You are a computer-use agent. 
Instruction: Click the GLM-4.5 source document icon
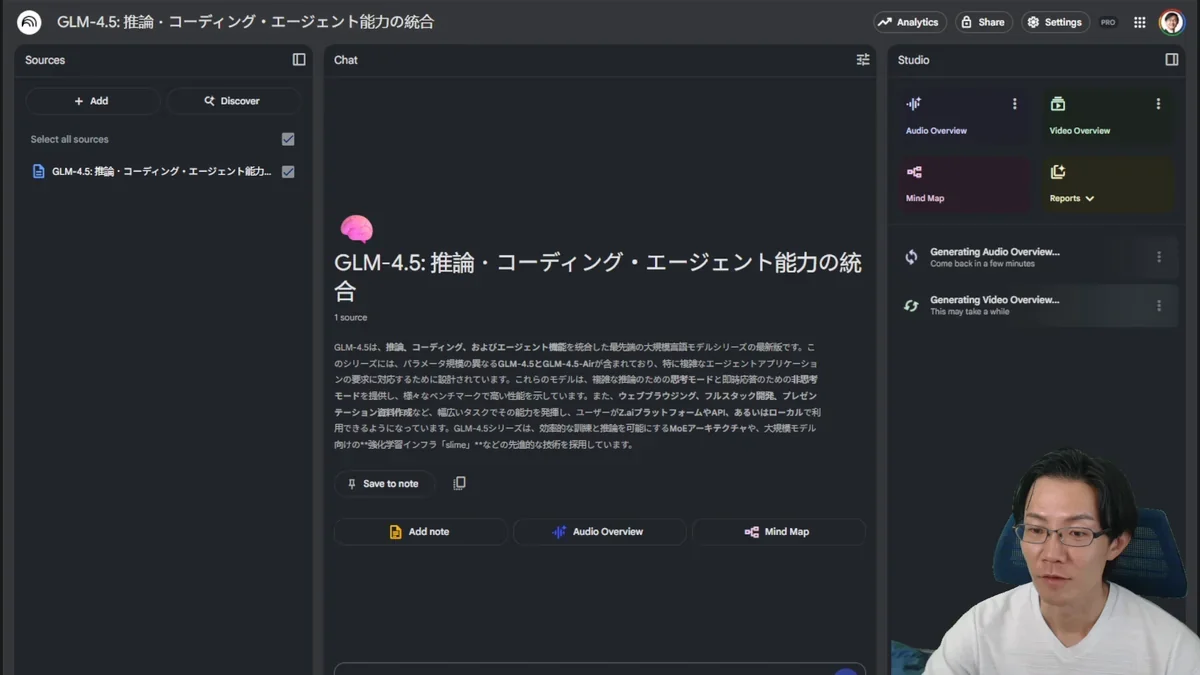click(x=39, y=172)
